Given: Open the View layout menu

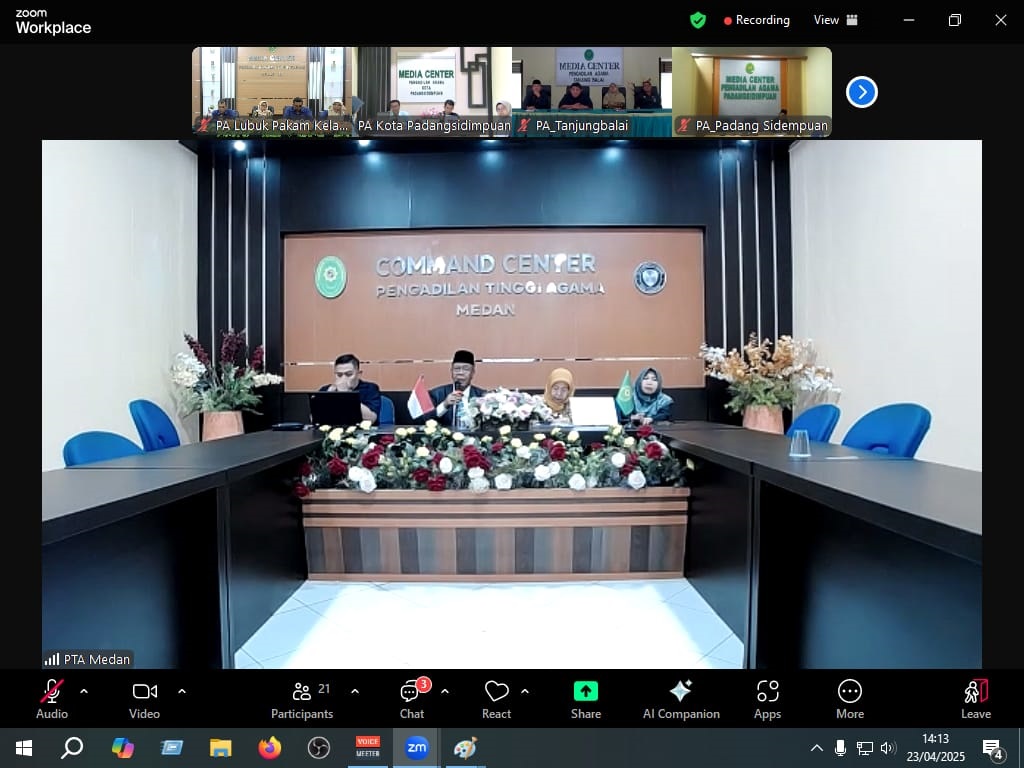Looking at the screenshot, I should (835, 20).
